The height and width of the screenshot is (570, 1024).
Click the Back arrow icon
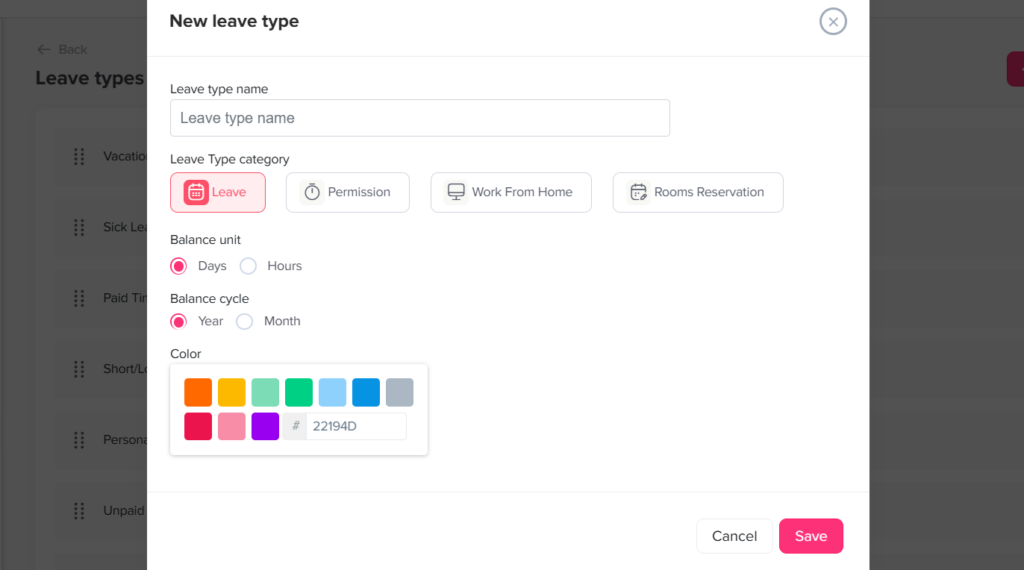[x=43, y=49]
